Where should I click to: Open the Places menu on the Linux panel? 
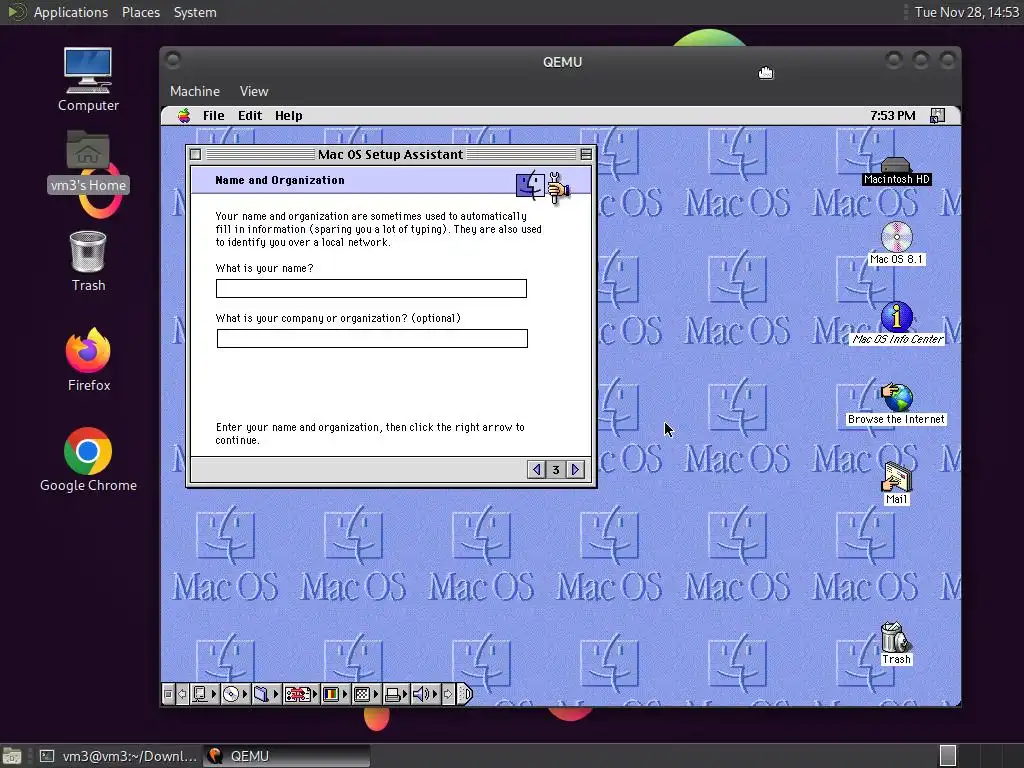[x=140, y=12]
